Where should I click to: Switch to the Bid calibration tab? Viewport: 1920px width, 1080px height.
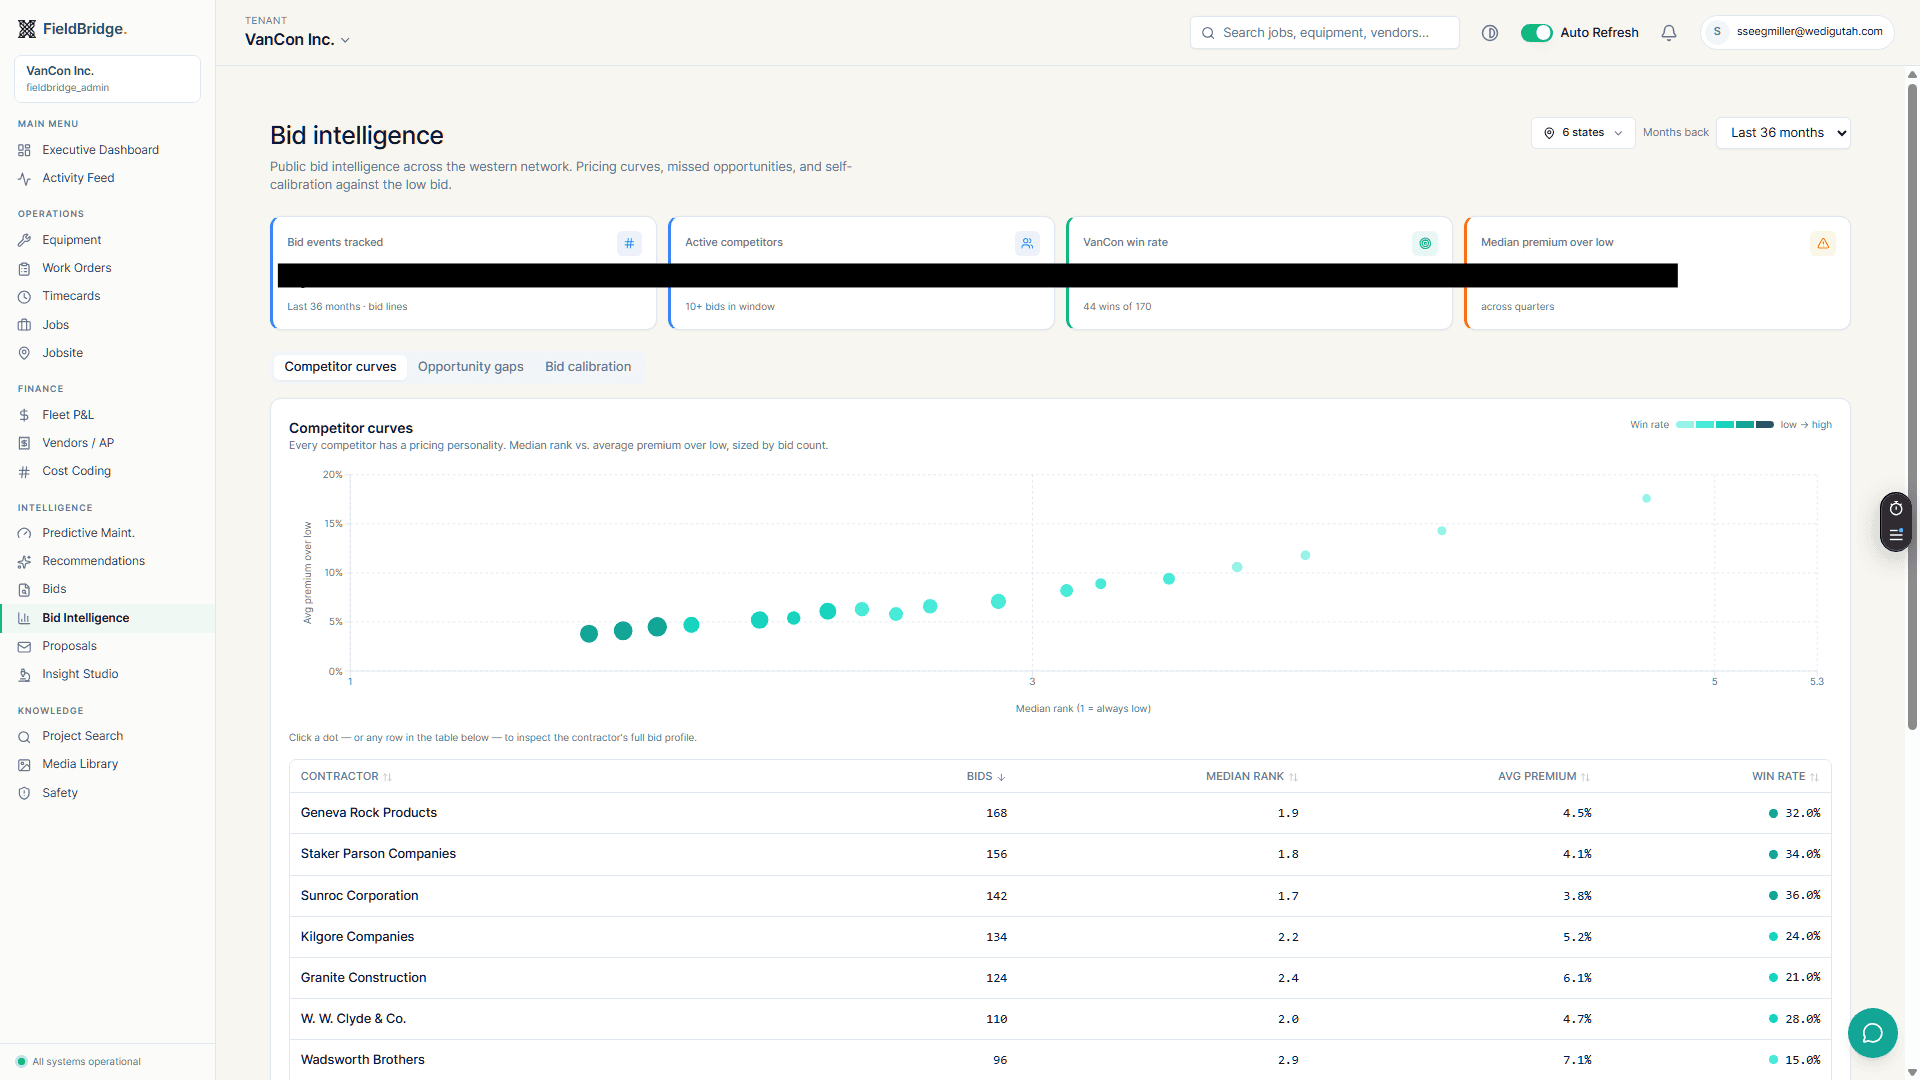(588, 367)
